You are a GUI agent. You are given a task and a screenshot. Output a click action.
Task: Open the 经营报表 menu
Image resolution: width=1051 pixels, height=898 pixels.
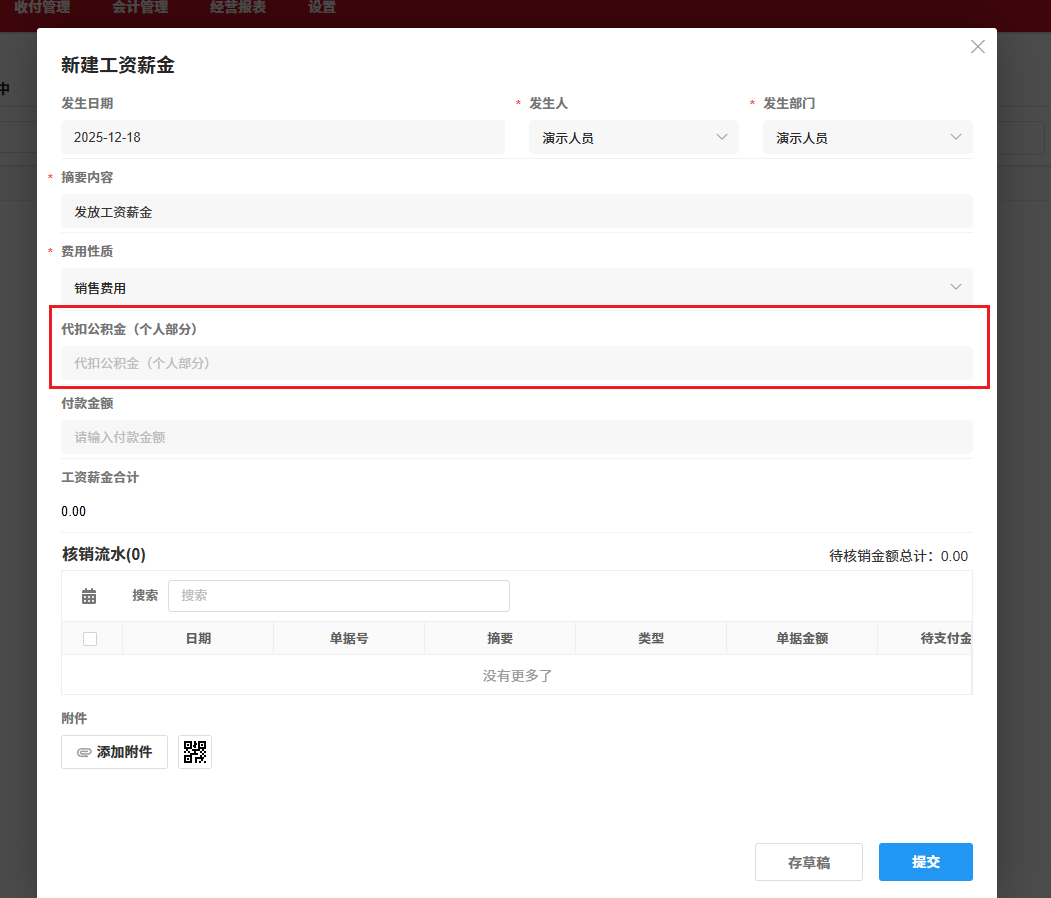point(237,7)
